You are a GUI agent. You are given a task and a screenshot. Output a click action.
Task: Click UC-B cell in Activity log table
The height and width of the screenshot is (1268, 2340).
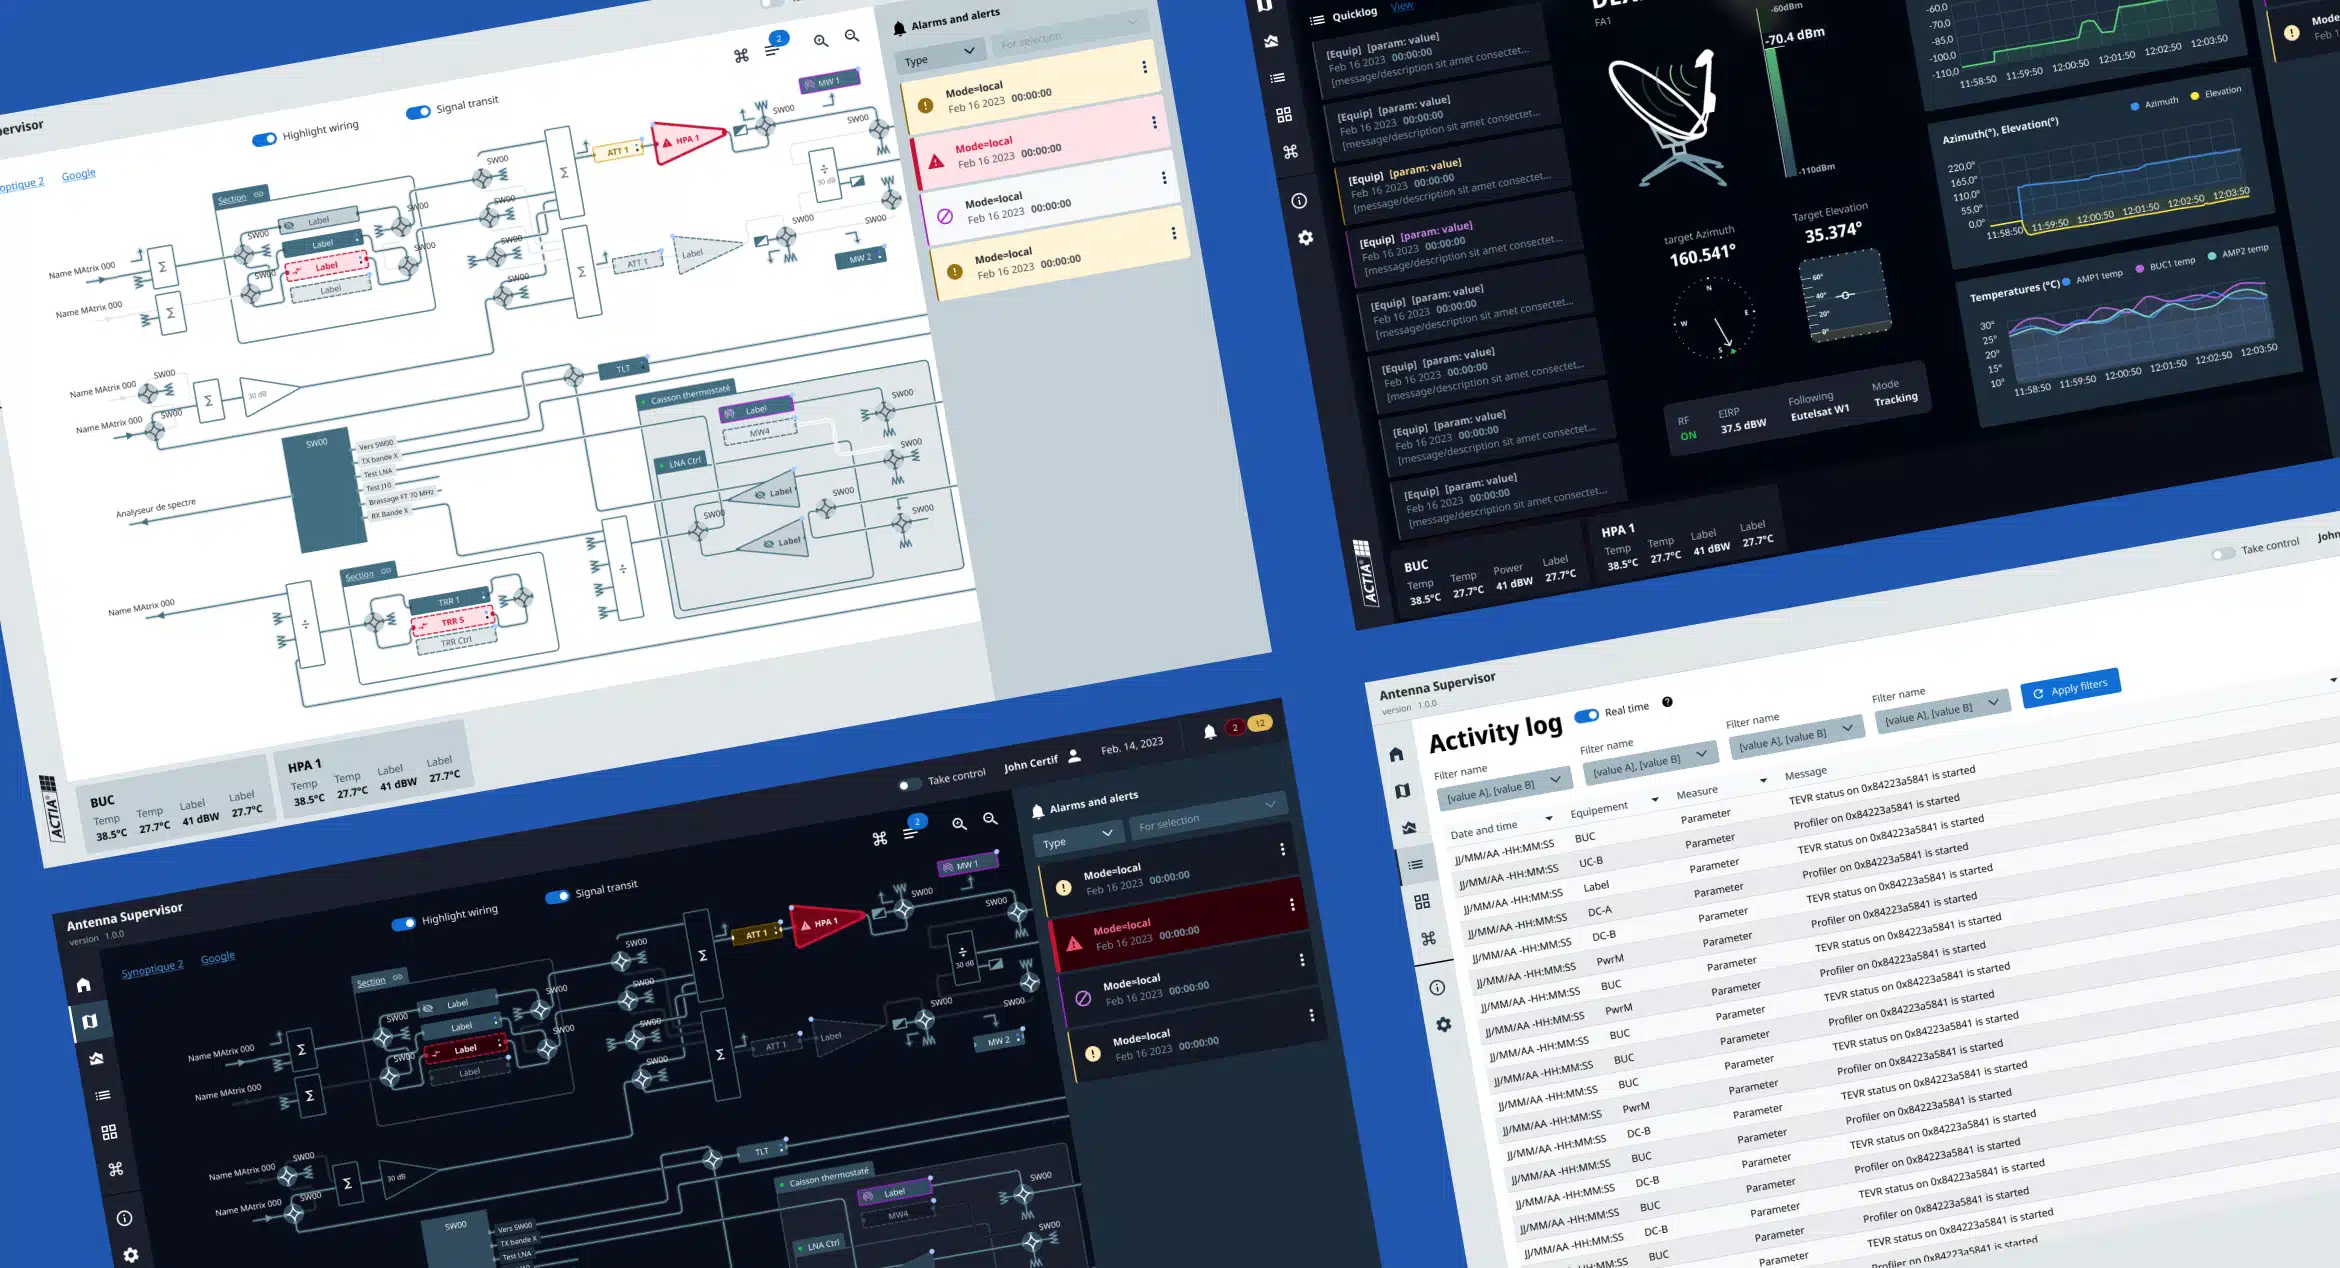tap(1591, 861)
